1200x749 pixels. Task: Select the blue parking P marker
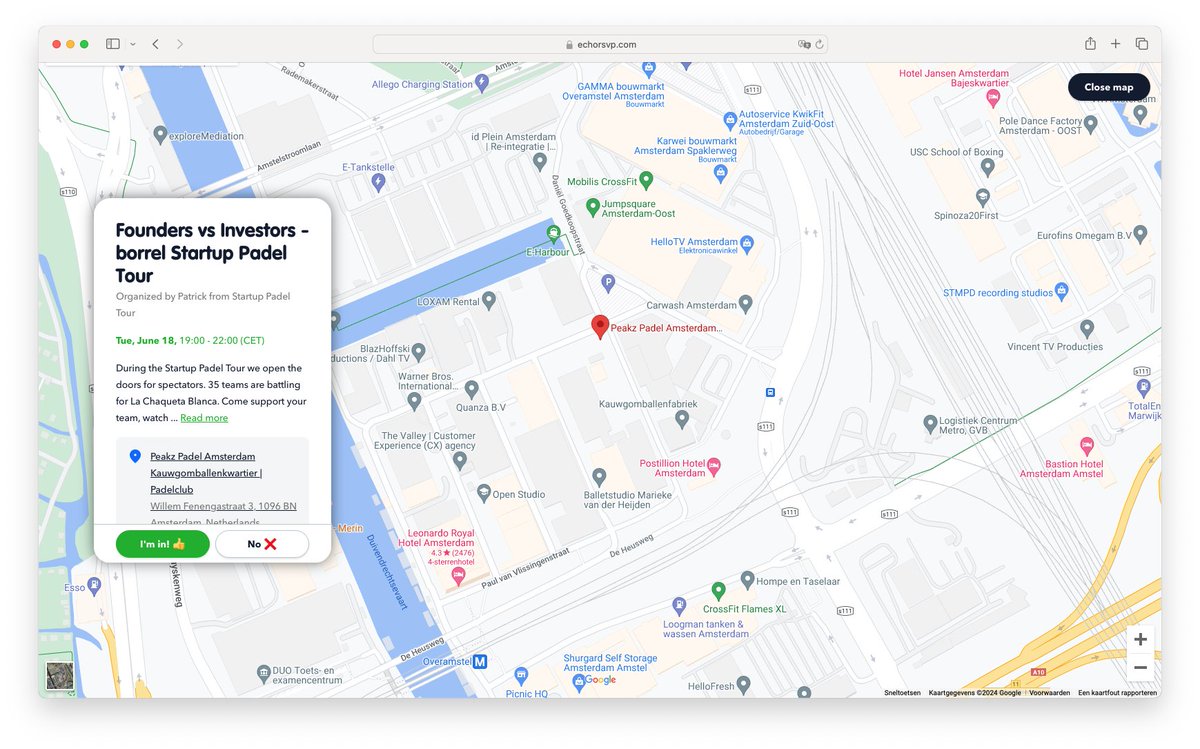607,284
